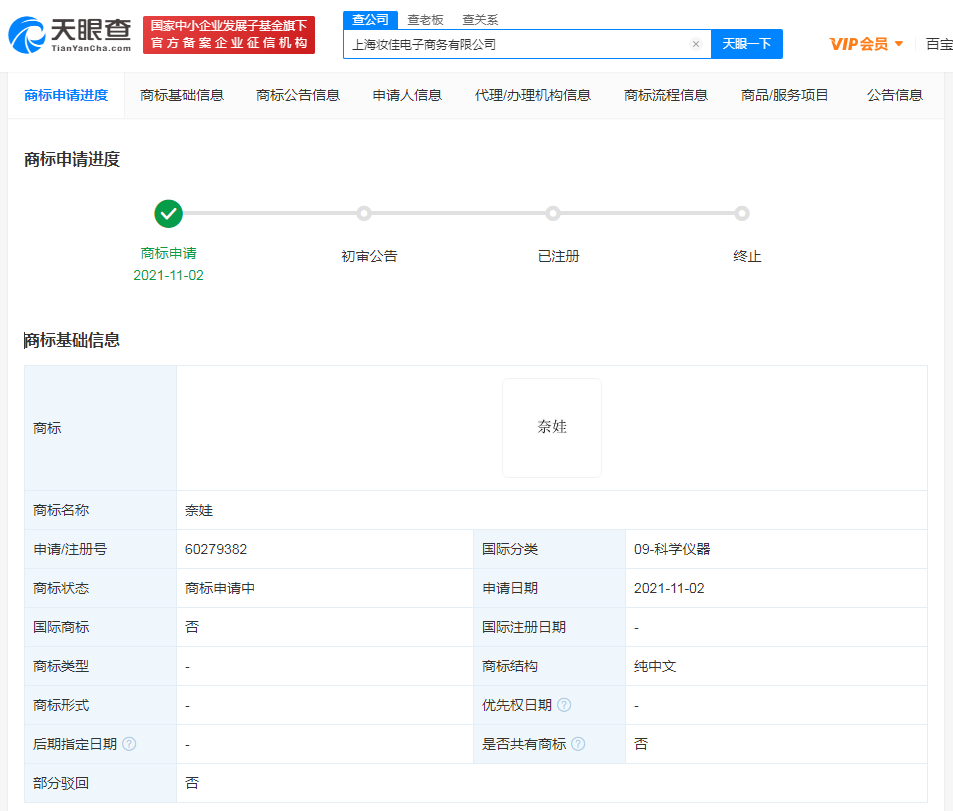
Task: Click registration number 60279382
Action: tap(216, 549)
